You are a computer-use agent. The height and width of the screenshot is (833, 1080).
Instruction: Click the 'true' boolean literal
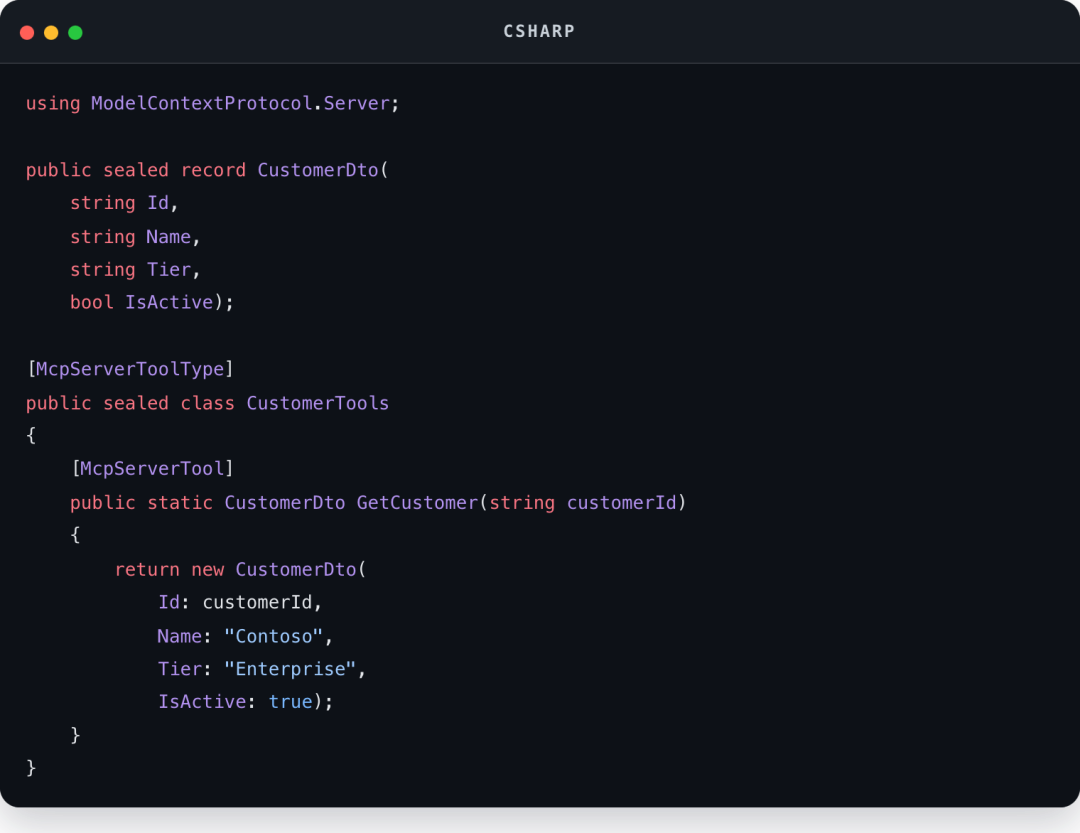coord(291,702)
